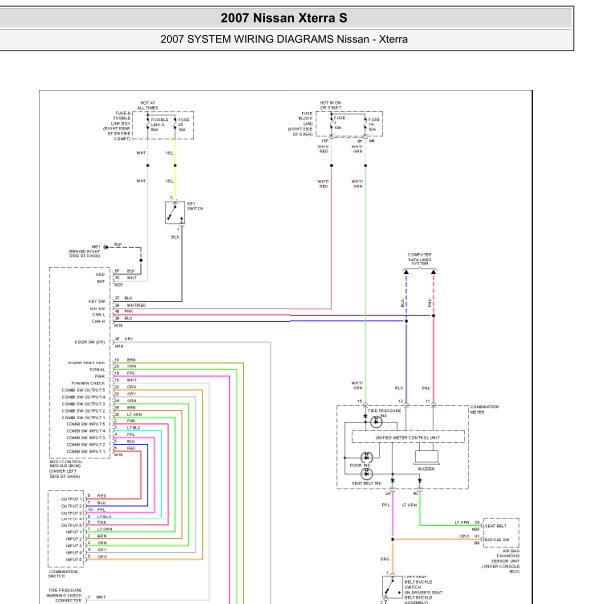The image size is (600, 604).
Task: Click the 'UNIFIED METER CONTROL UNIT' box
Action: [408, 437]
